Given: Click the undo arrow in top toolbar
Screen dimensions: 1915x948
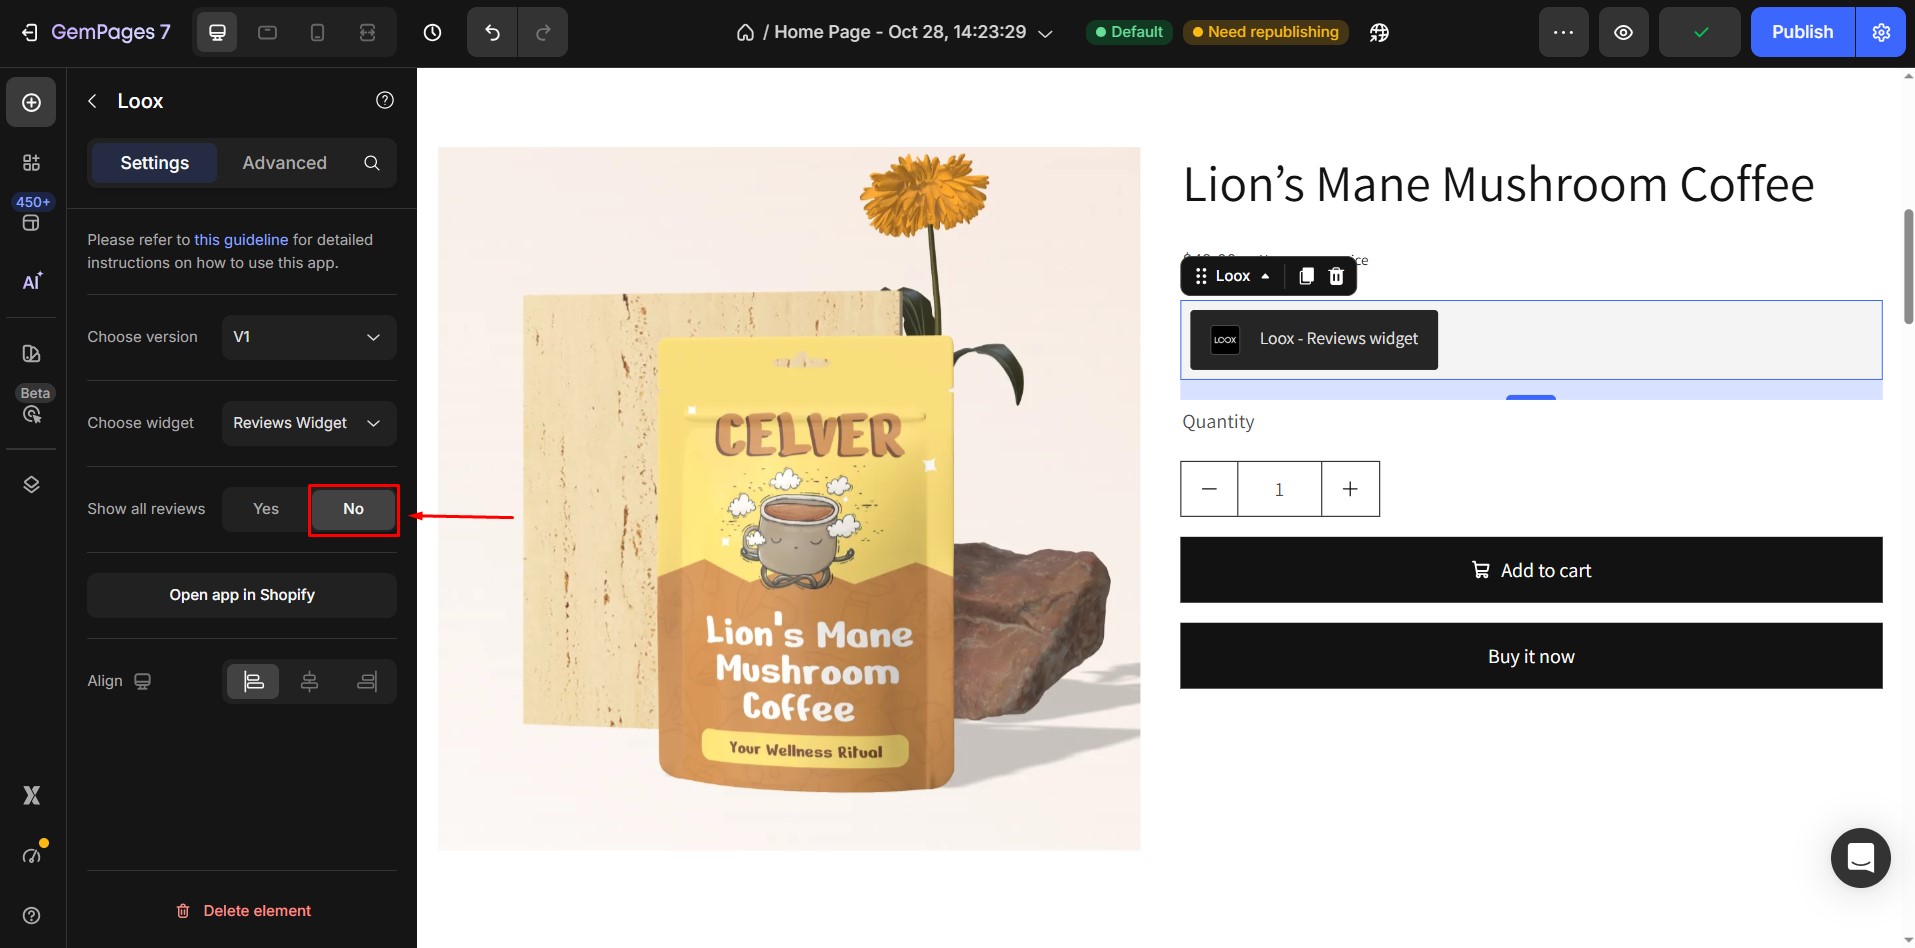Looking at the screenshot, I should click(x=492, y=32).
